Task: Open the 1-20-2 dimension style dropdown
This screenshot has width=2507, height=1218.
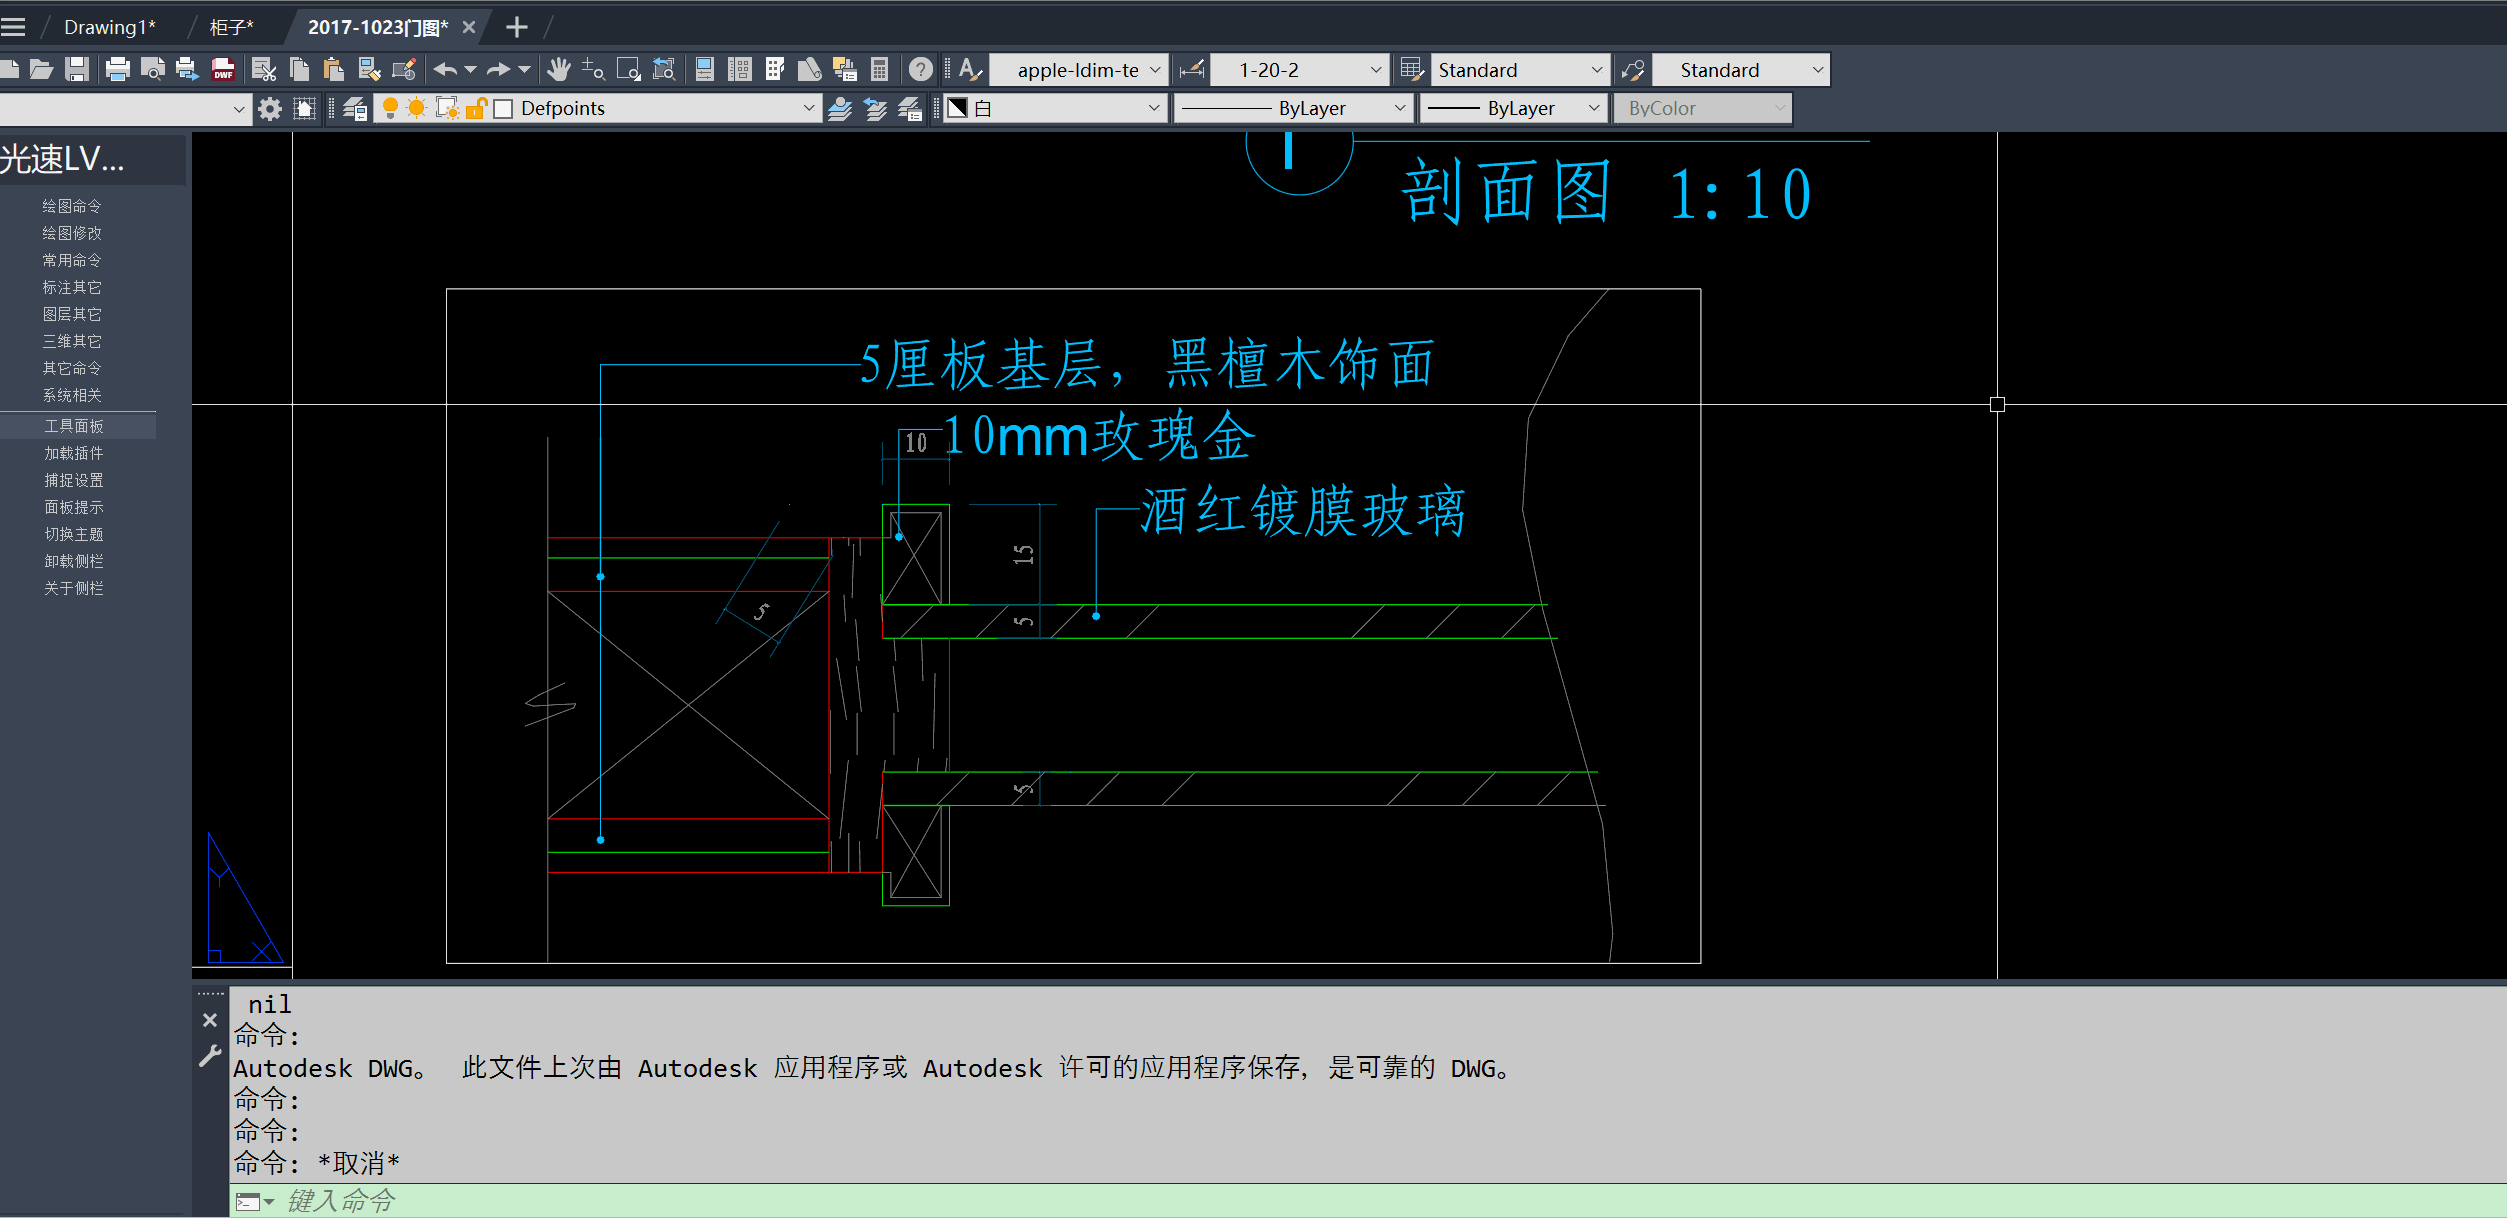Action: click(x=1375, y=70)
